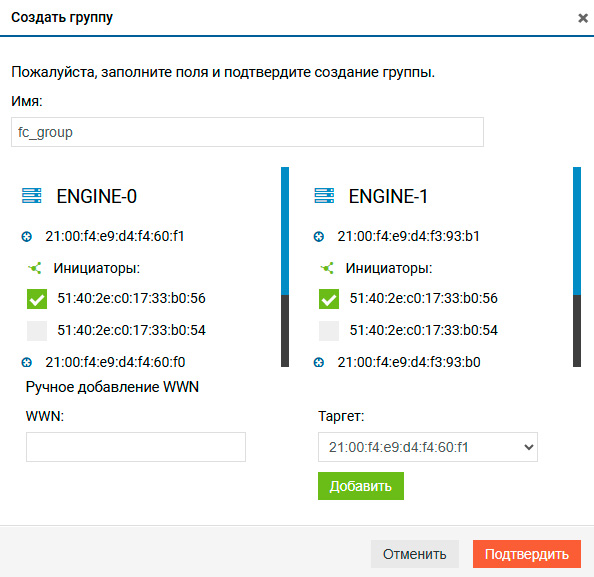Select target text 21:00:f4:e9:d4:f3:93:b0
This screenshot has width=594, height=577.
click(x=409, y=362)
